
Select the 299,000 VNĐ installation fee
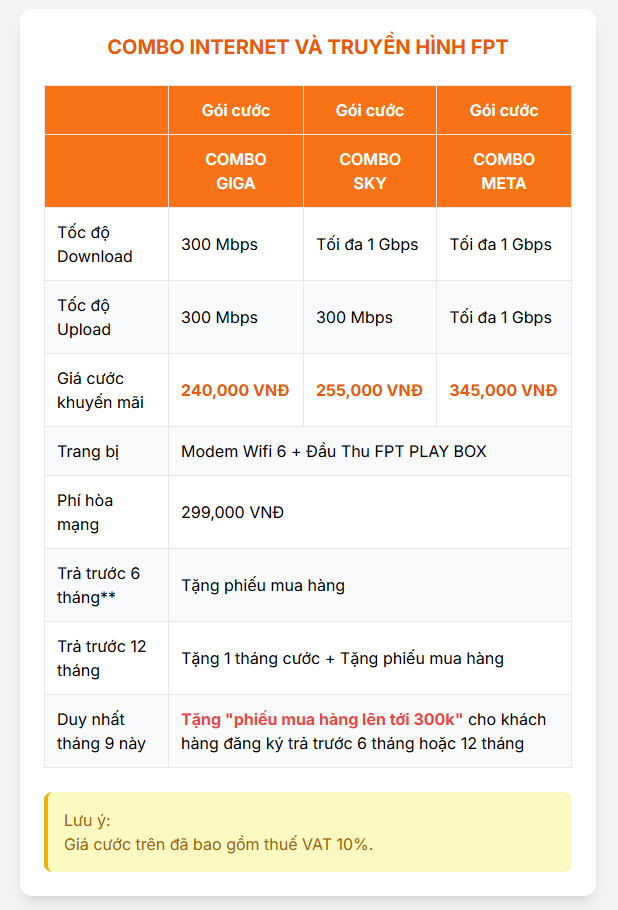(232, 512)
